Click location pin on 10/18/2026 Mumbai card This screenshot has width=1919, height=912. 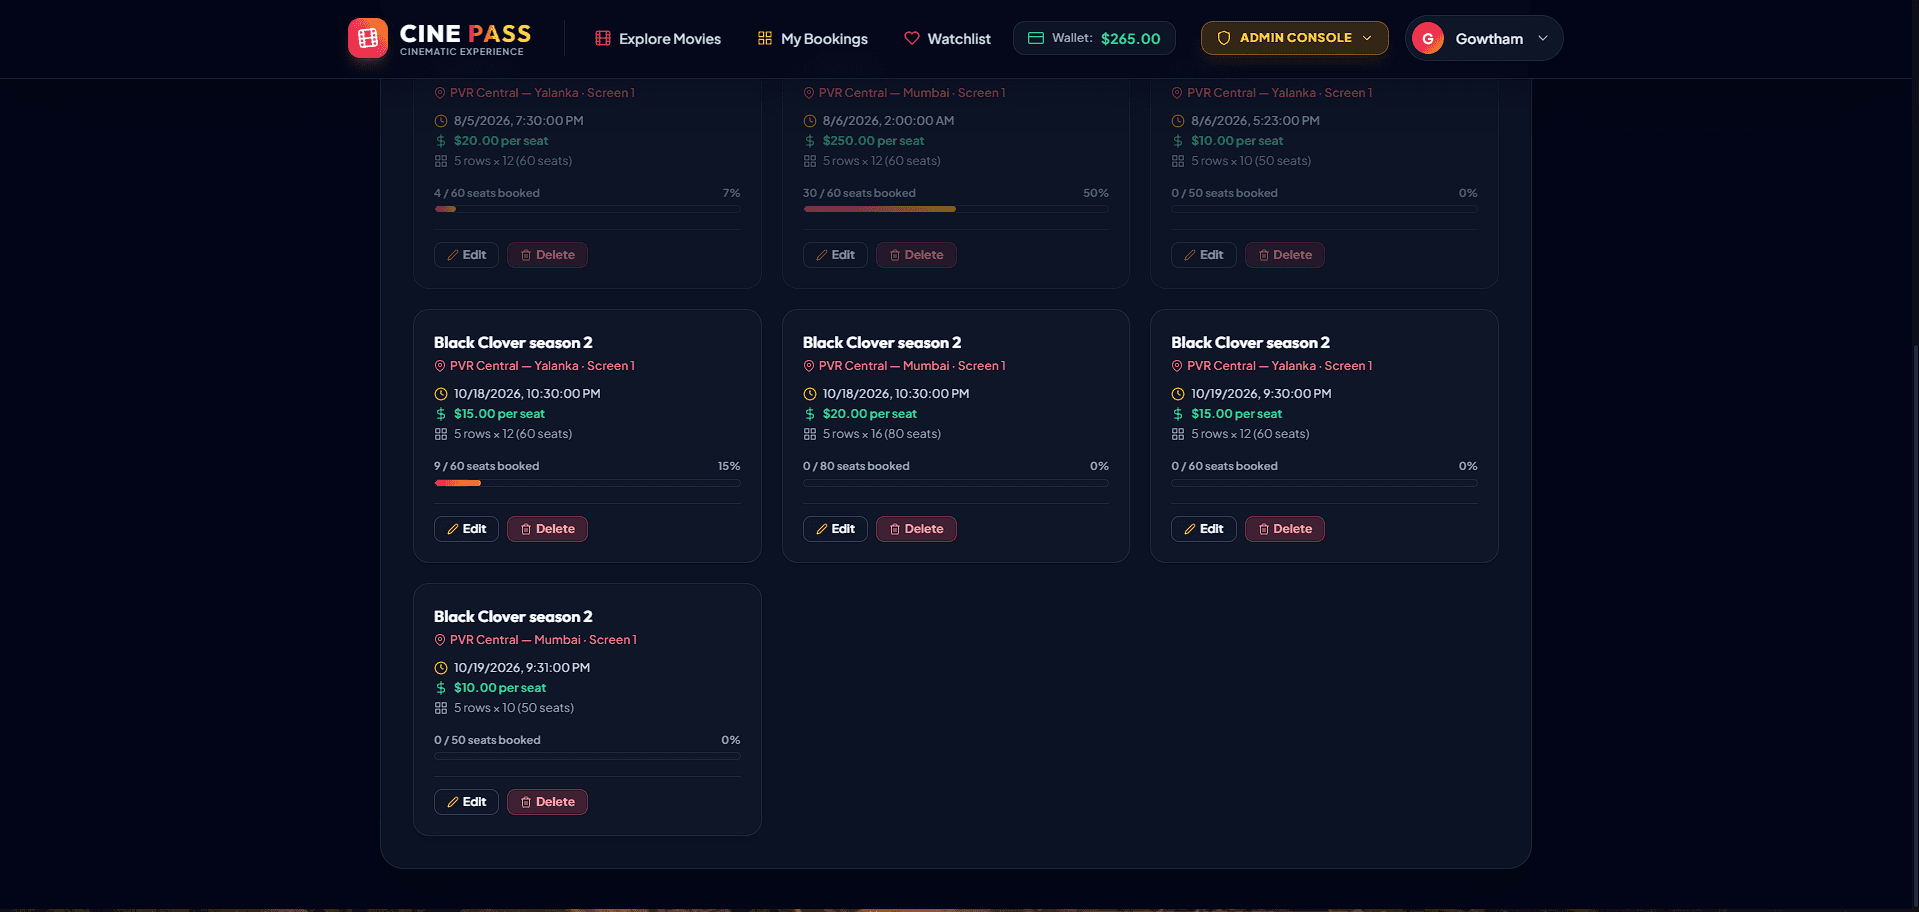click(808, 366)
